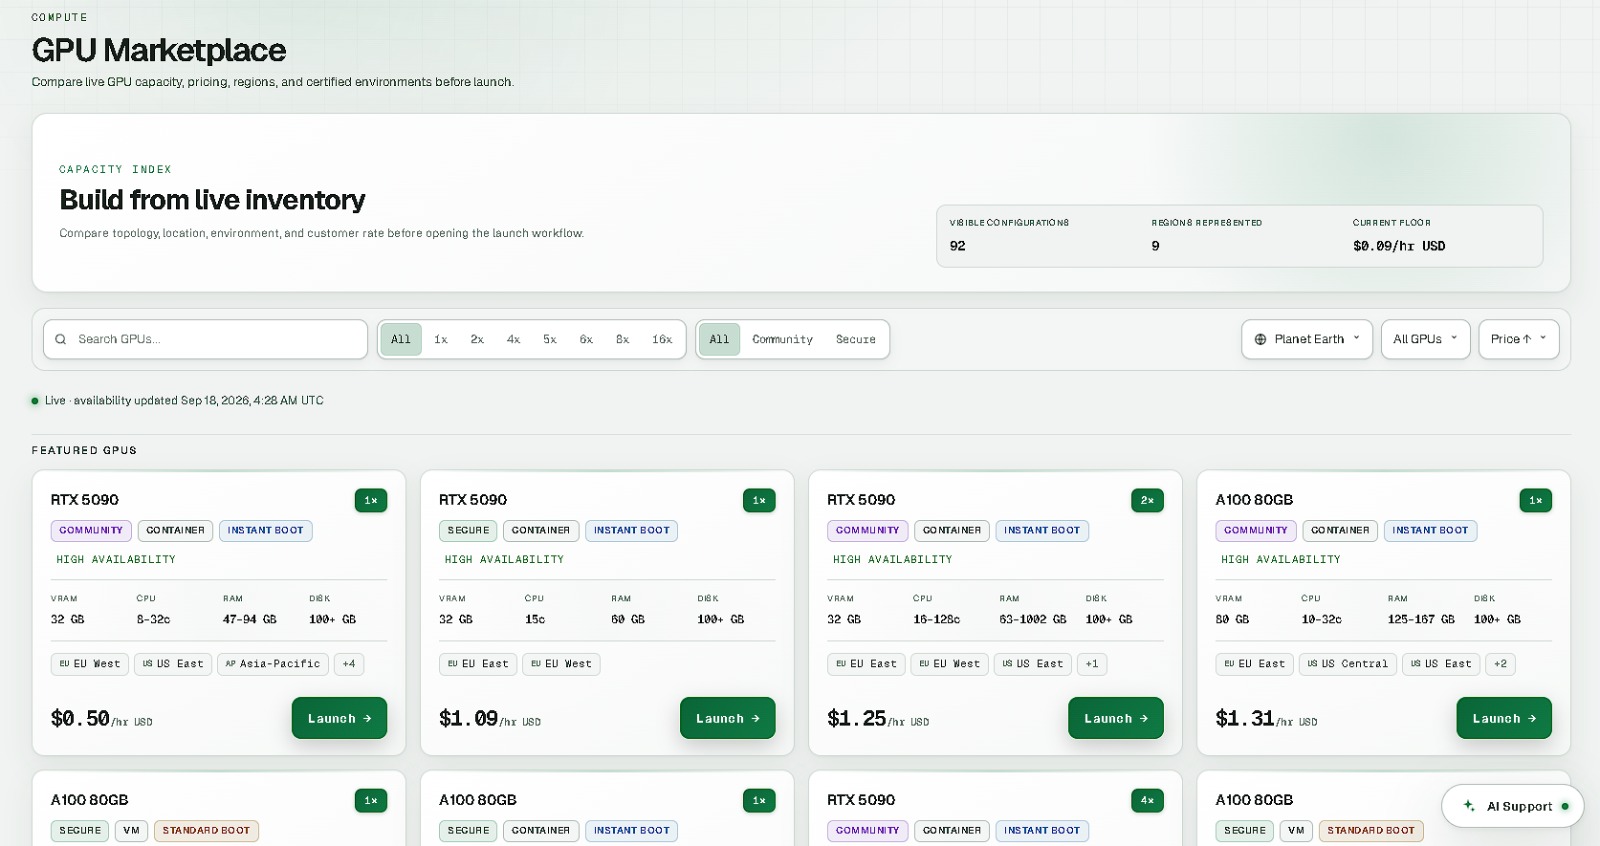Click VM tag on bottom-right A100 80GB card

click(1296, 831)
